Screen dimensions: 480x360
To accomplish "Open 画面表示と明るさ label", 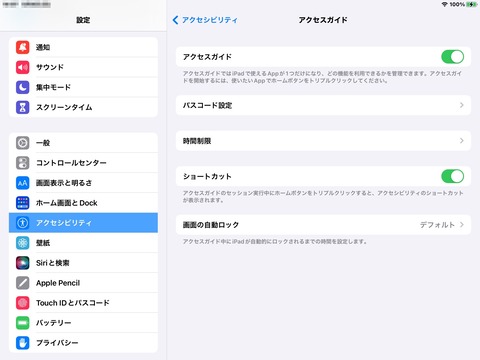I will point(64,183).
